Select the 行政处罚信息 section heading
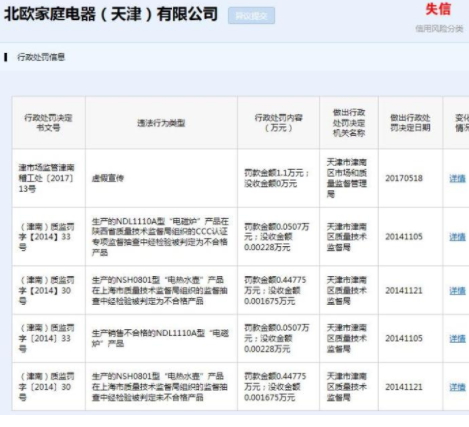 click(x=41, y=57)
